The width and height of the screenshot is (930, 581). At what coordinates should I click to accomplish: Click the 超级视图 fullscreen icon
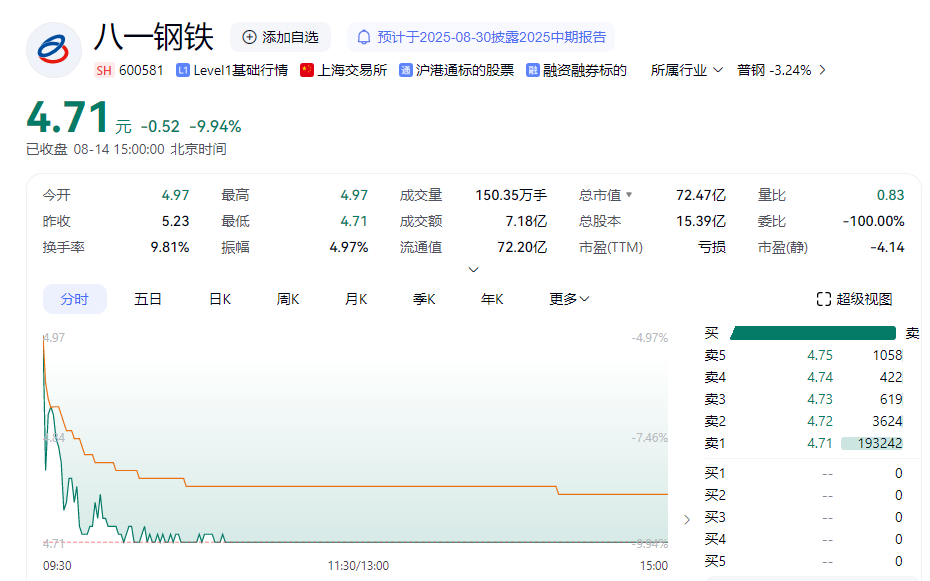click(x=824, y=299)
